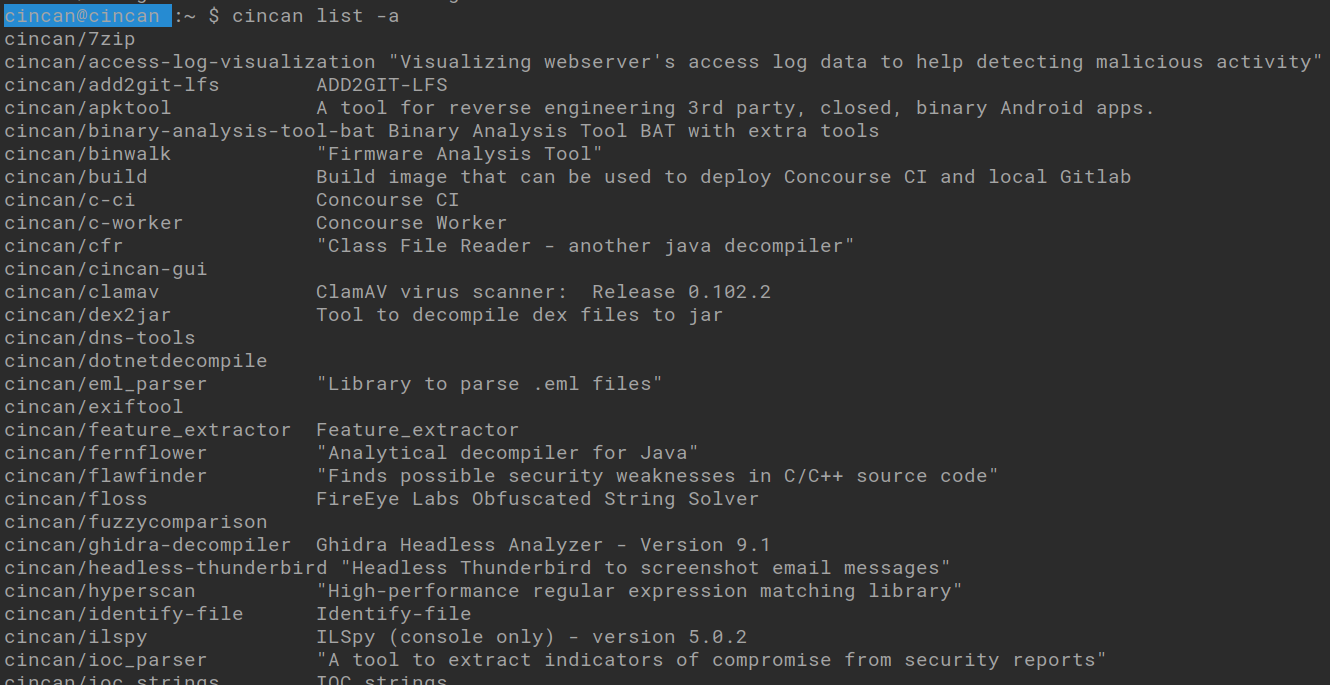Click FireEye Labs Obfuscated String Solver text
Viewport: 1330px width, 685px height.
coord(538,499)
